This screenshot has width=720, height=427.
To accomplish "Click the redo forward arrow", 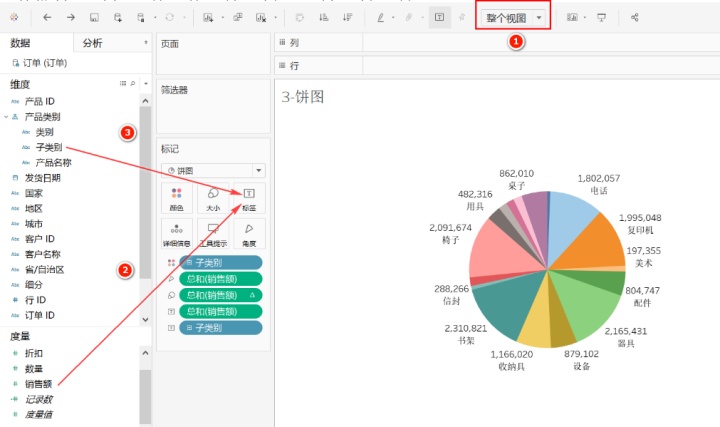I will click(x=71, y=17).
